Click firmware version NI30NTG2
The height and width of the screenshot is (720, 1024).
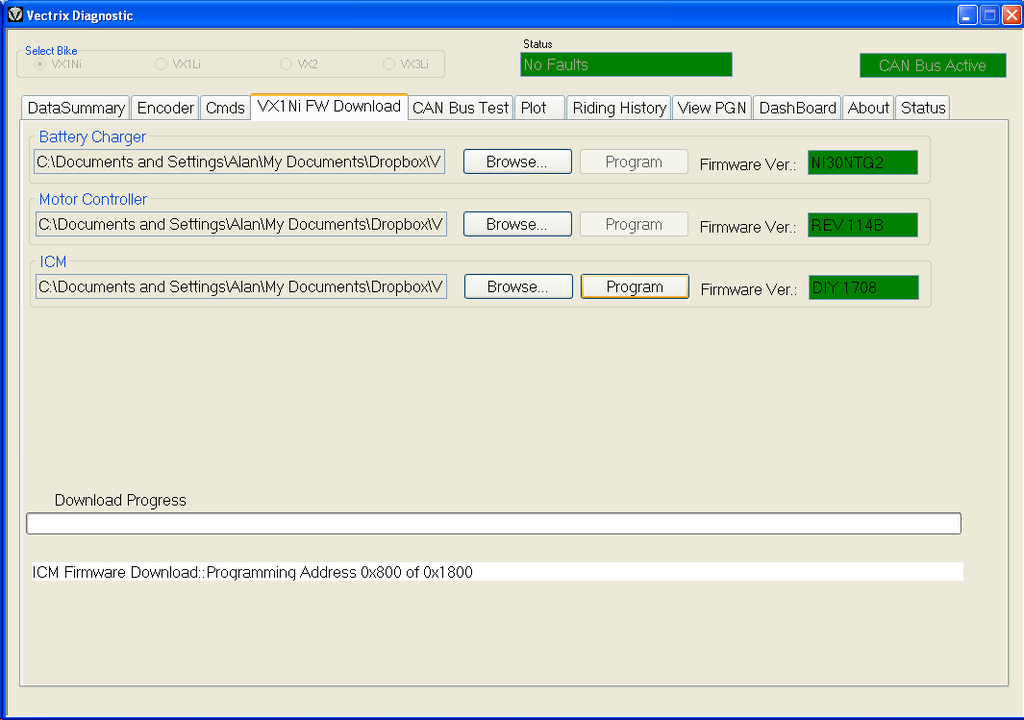[x=863, y=162]
